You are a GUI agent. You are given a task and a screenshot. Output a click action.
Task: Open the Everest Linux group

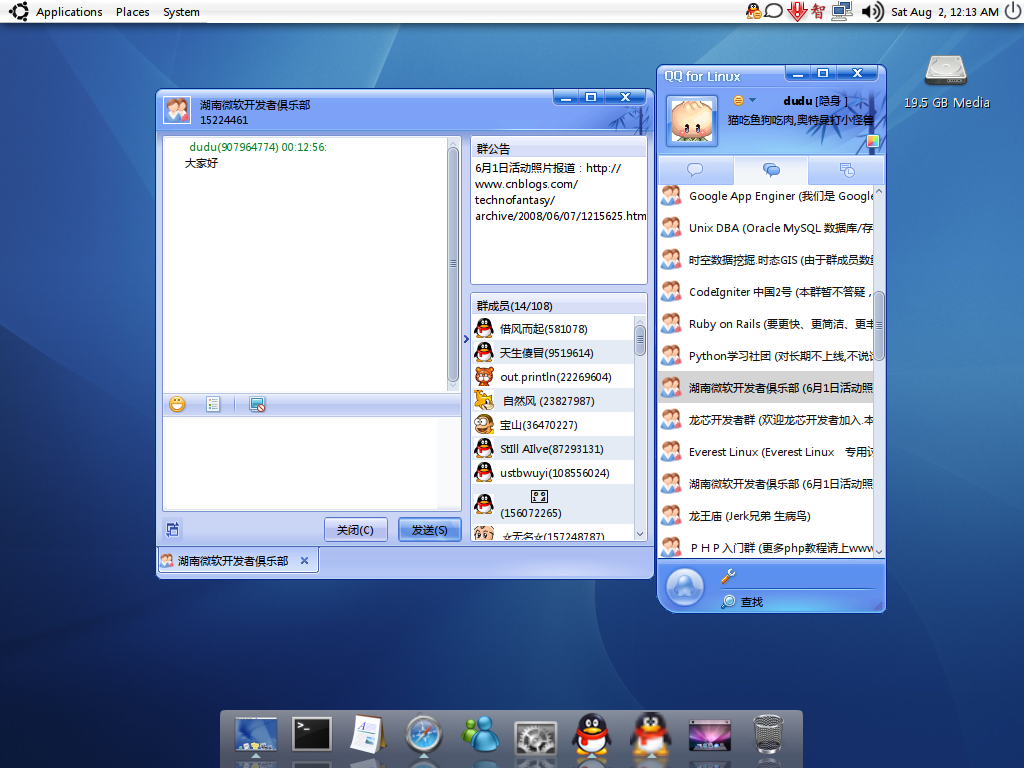(x=766, y=452)
